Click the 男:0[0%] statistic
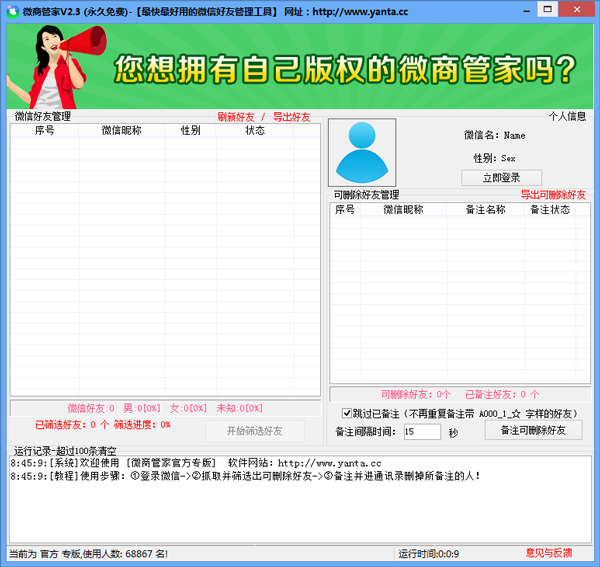 [x=142, y=408]
